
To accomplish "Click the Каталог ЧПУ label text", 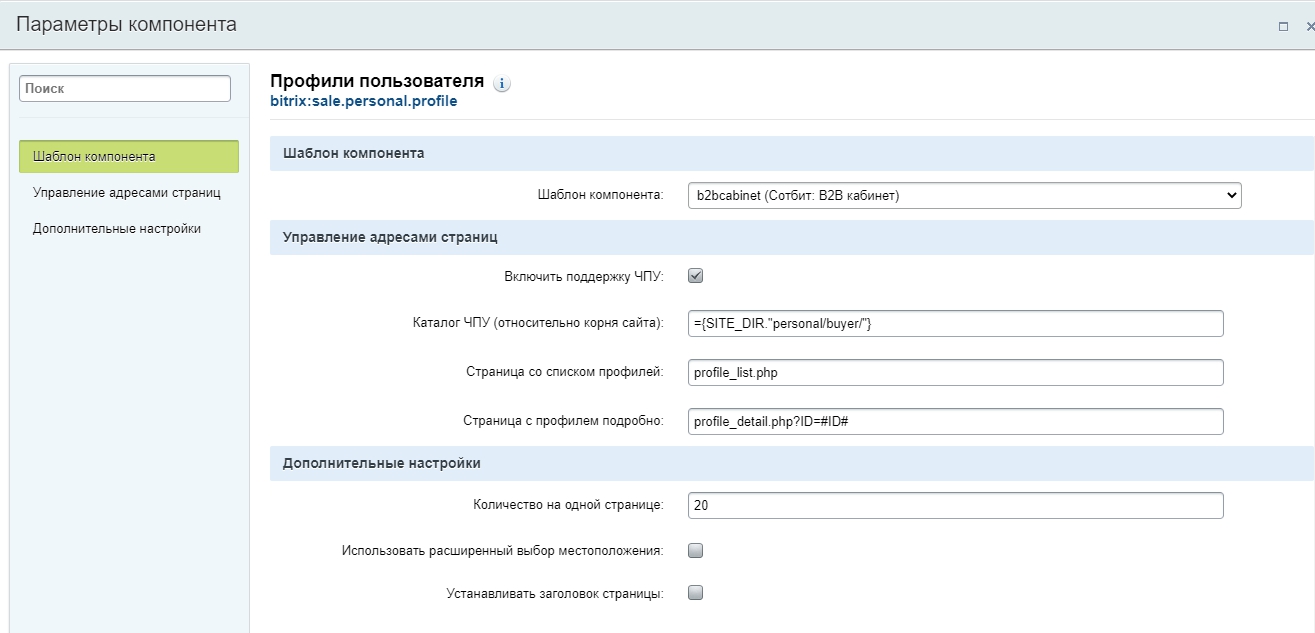I will [538, 323].
